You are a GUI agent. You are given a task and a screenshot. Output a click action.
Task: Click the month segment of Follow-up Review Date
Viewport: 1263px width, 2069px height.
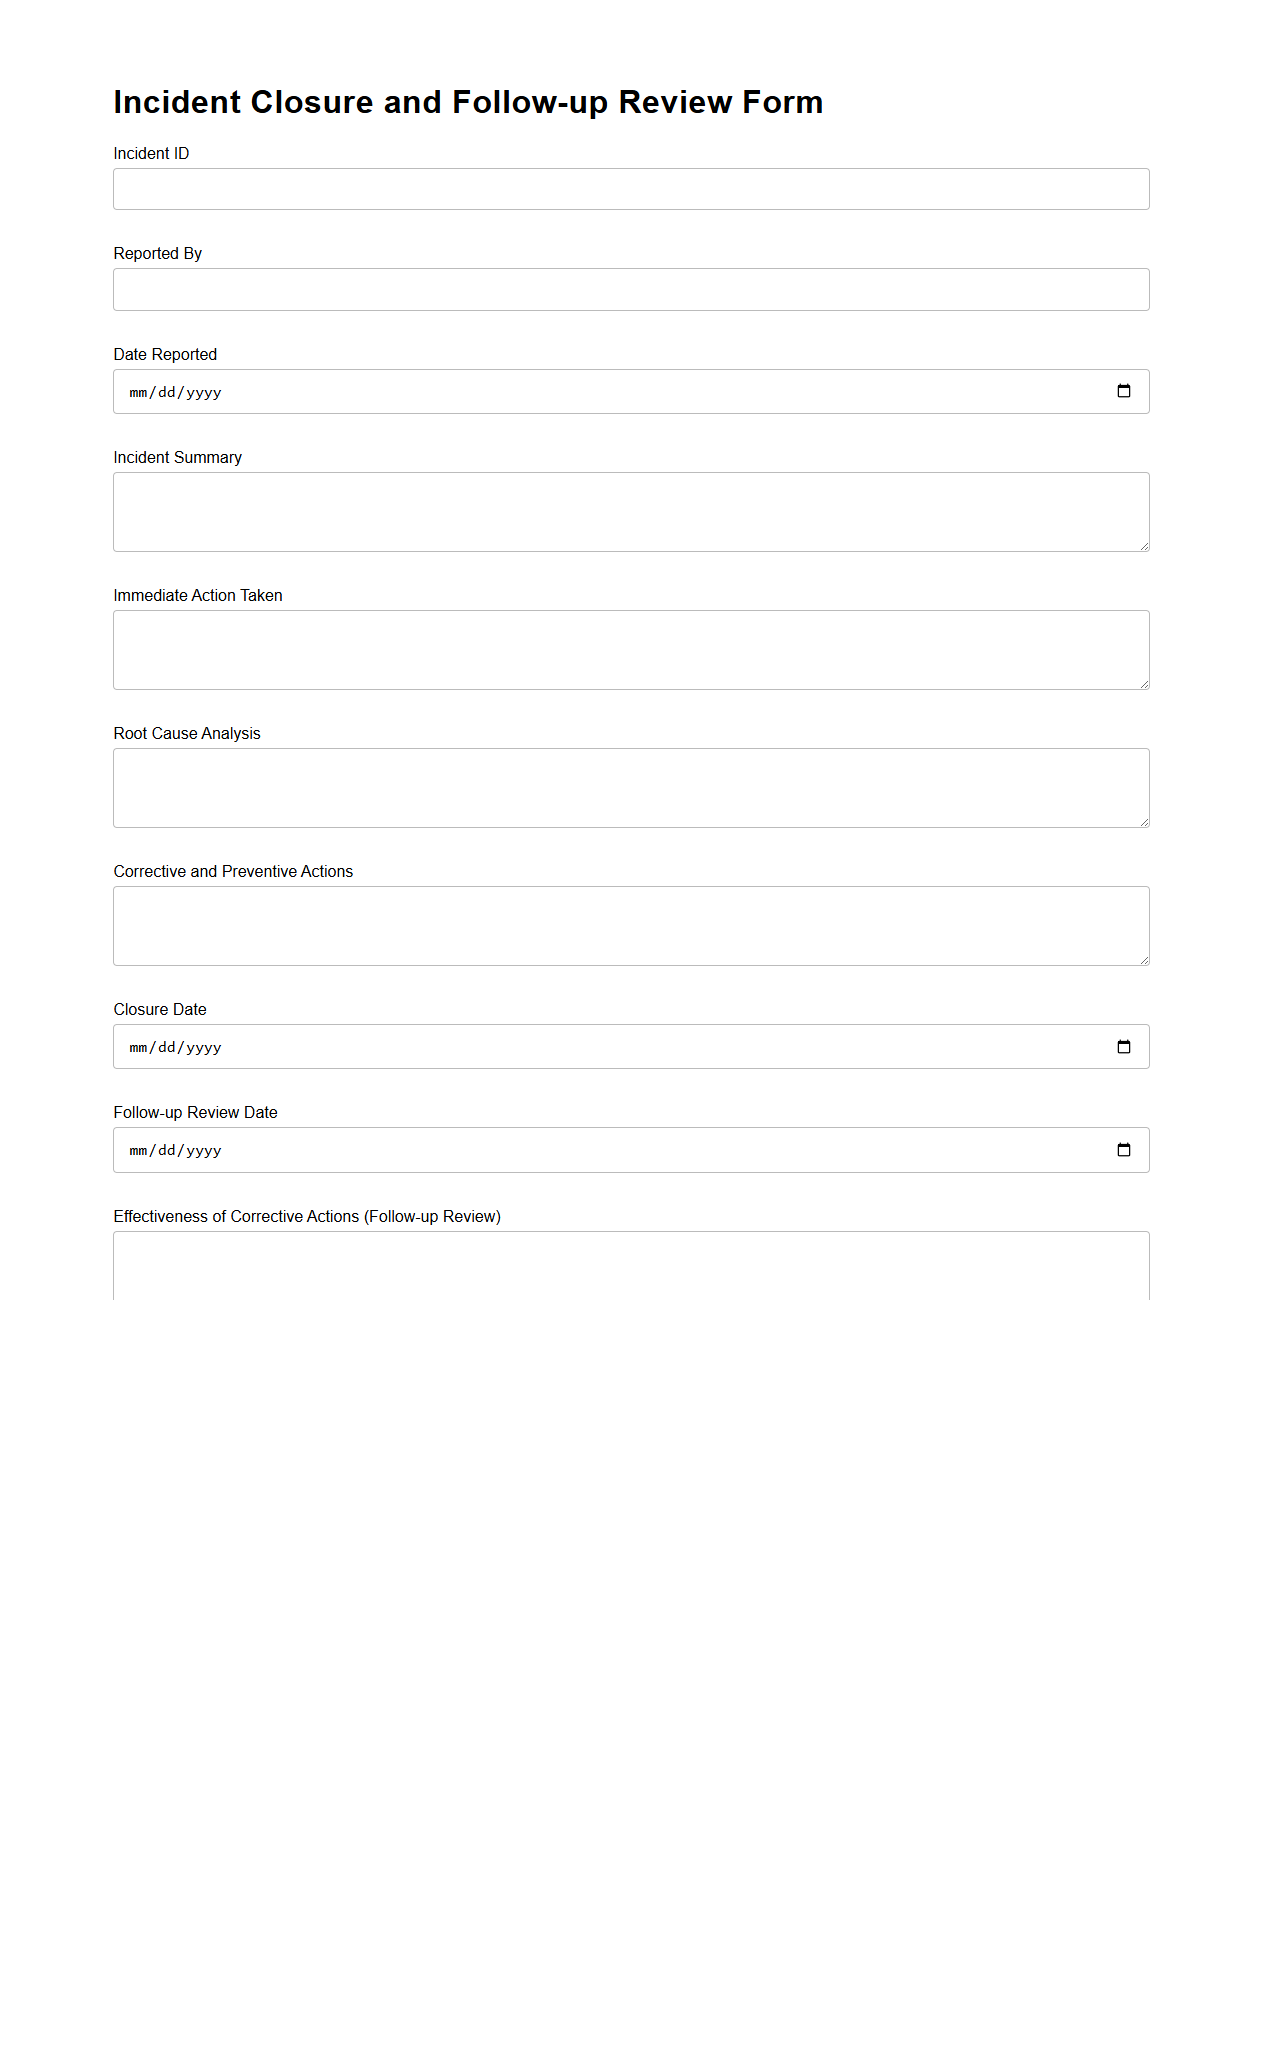coord(138,1151)
